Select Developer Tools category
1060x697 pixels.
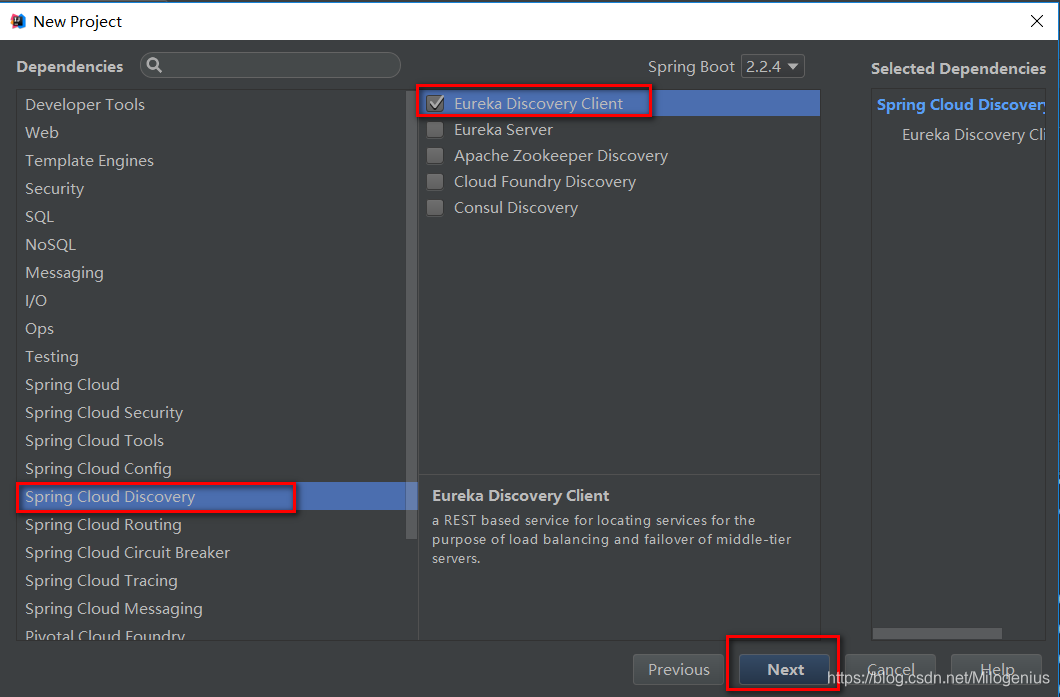point(211,105)
